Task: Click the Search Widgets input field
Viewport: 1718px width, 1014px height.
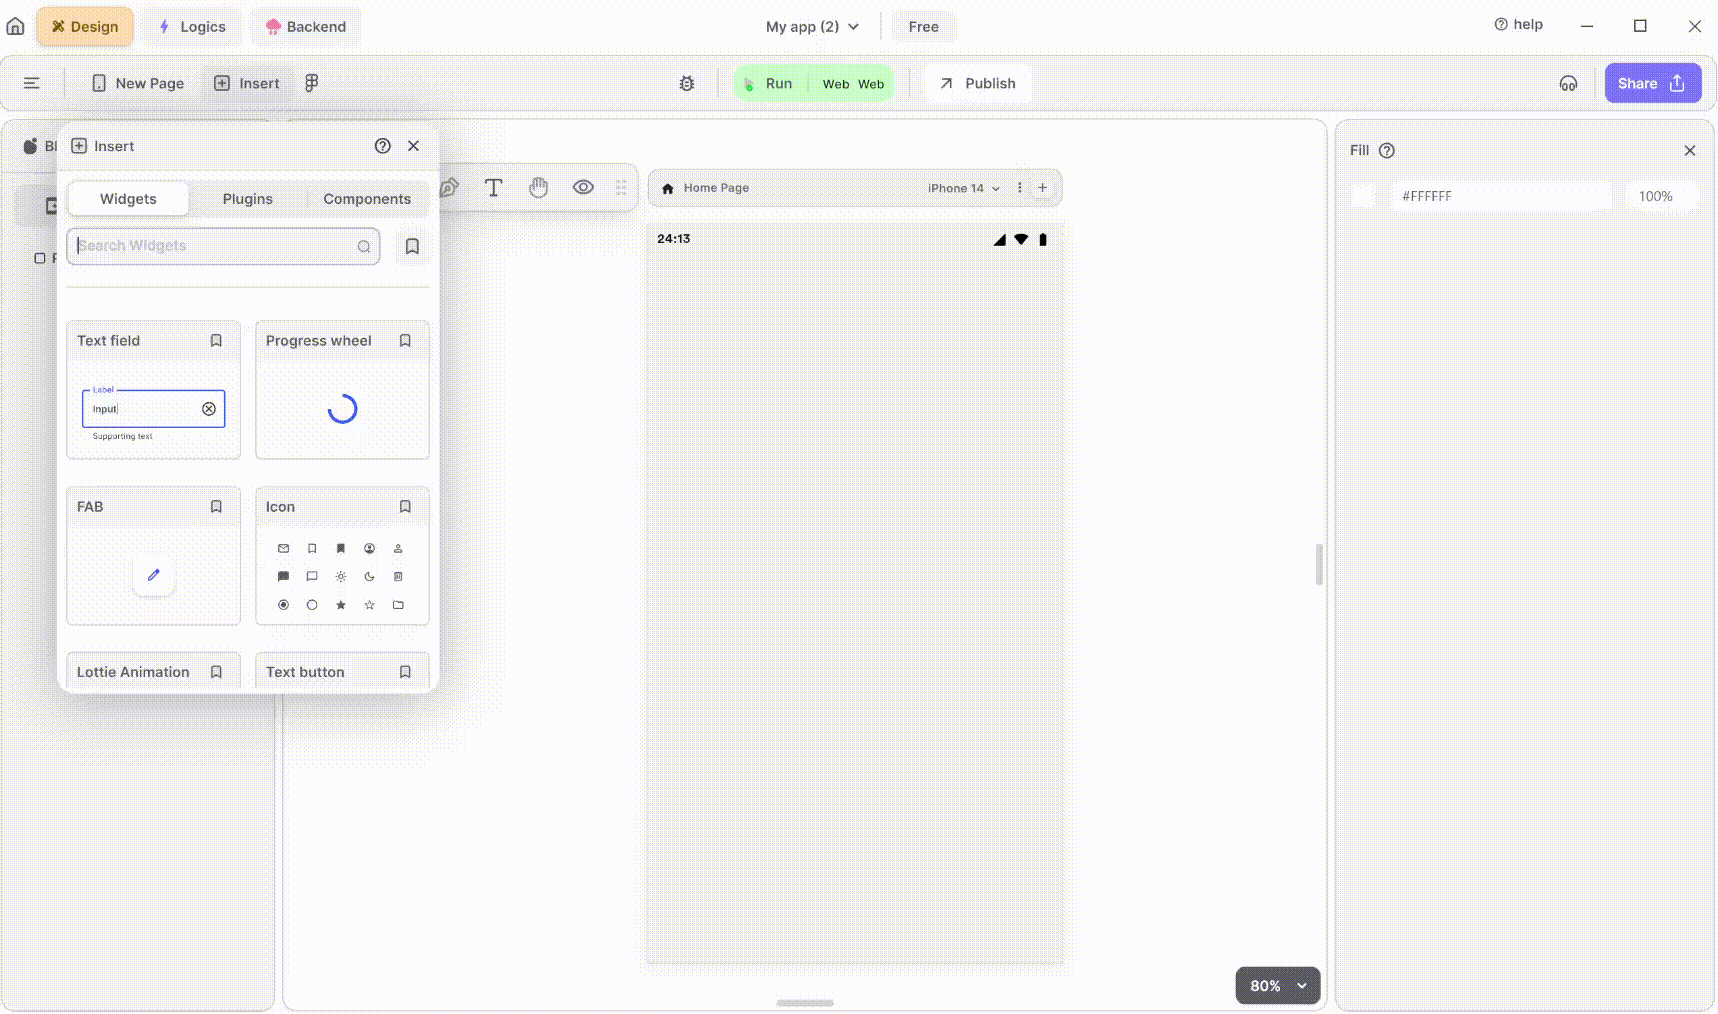Action: tap(215, 246)
